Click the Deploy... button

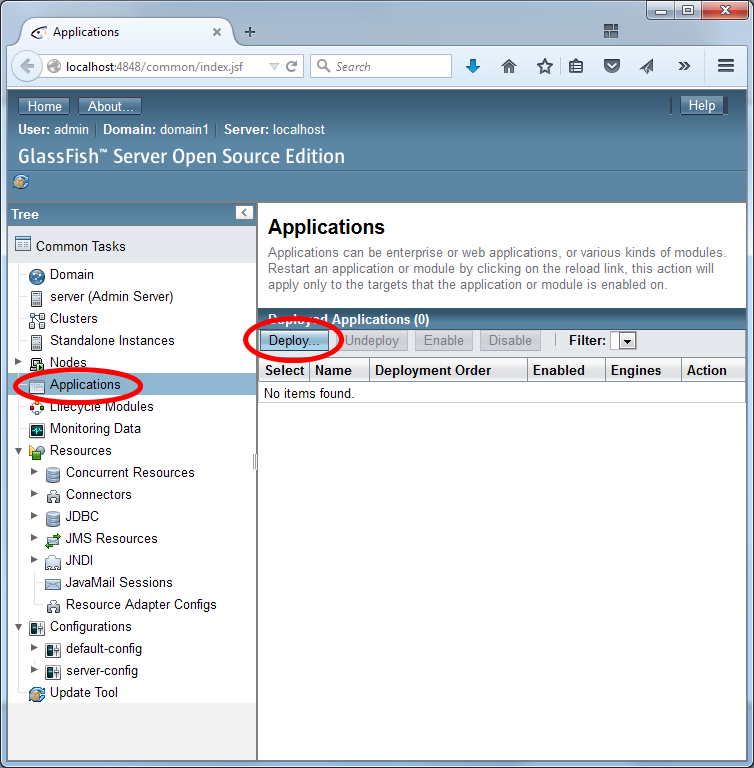296,341
